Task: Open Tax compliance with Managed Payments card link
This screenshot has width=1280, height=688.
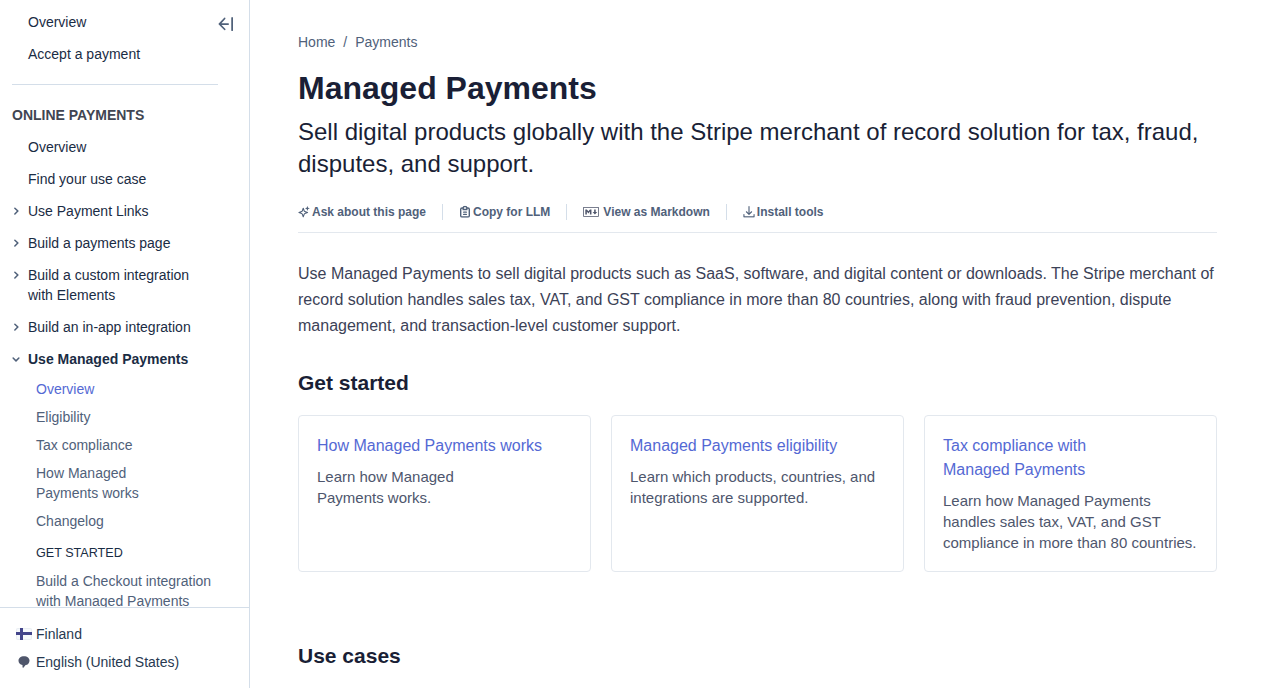Action: click(1014, 457)
